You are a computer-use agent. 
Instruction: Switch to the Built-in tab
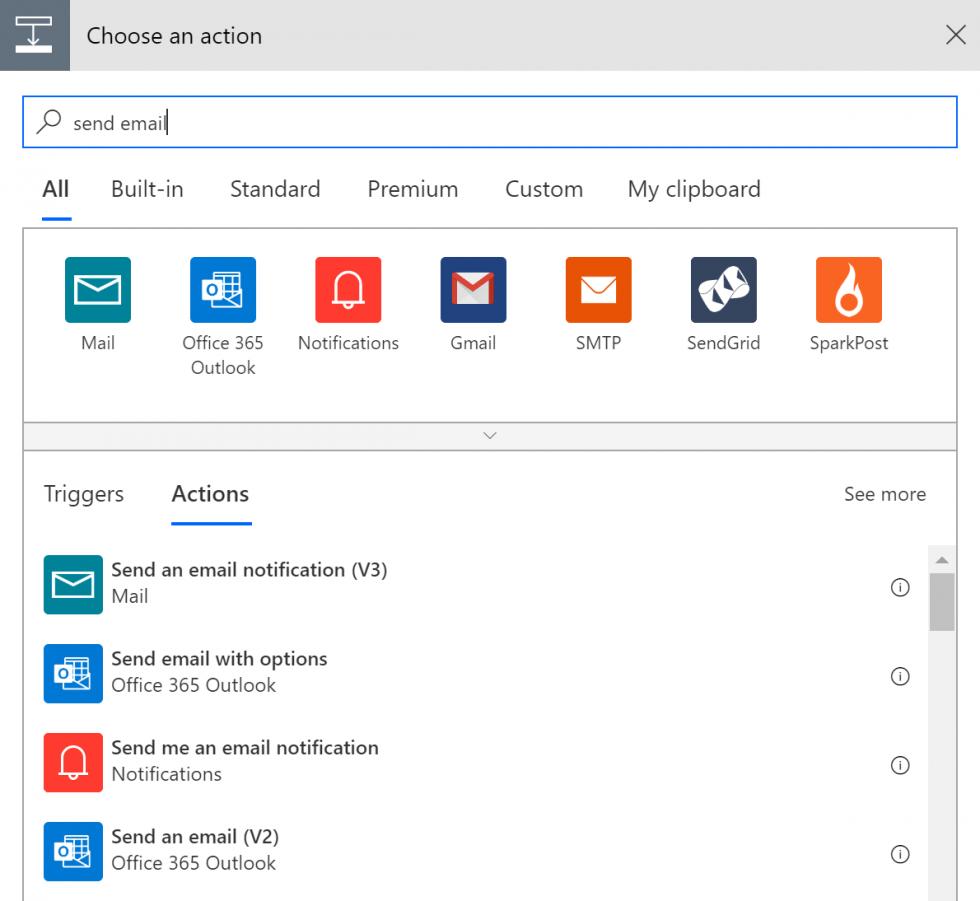pos(148,189)
